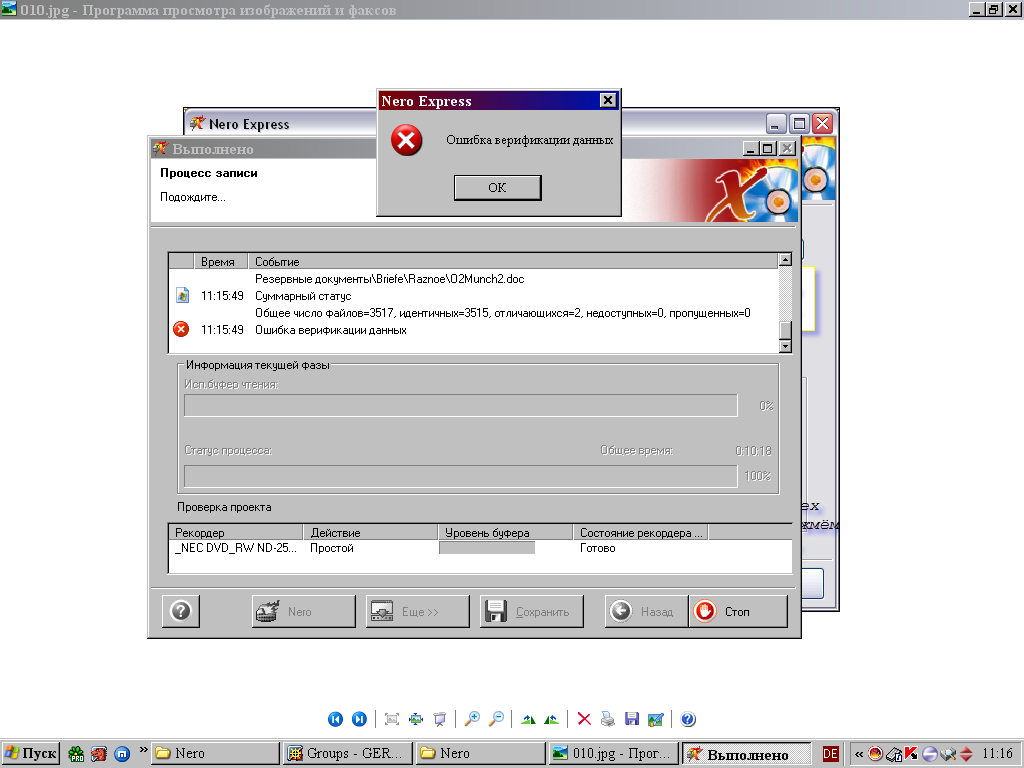
Task: Rotate image clockwise in viewer toolbar
Action: point(528,719)
